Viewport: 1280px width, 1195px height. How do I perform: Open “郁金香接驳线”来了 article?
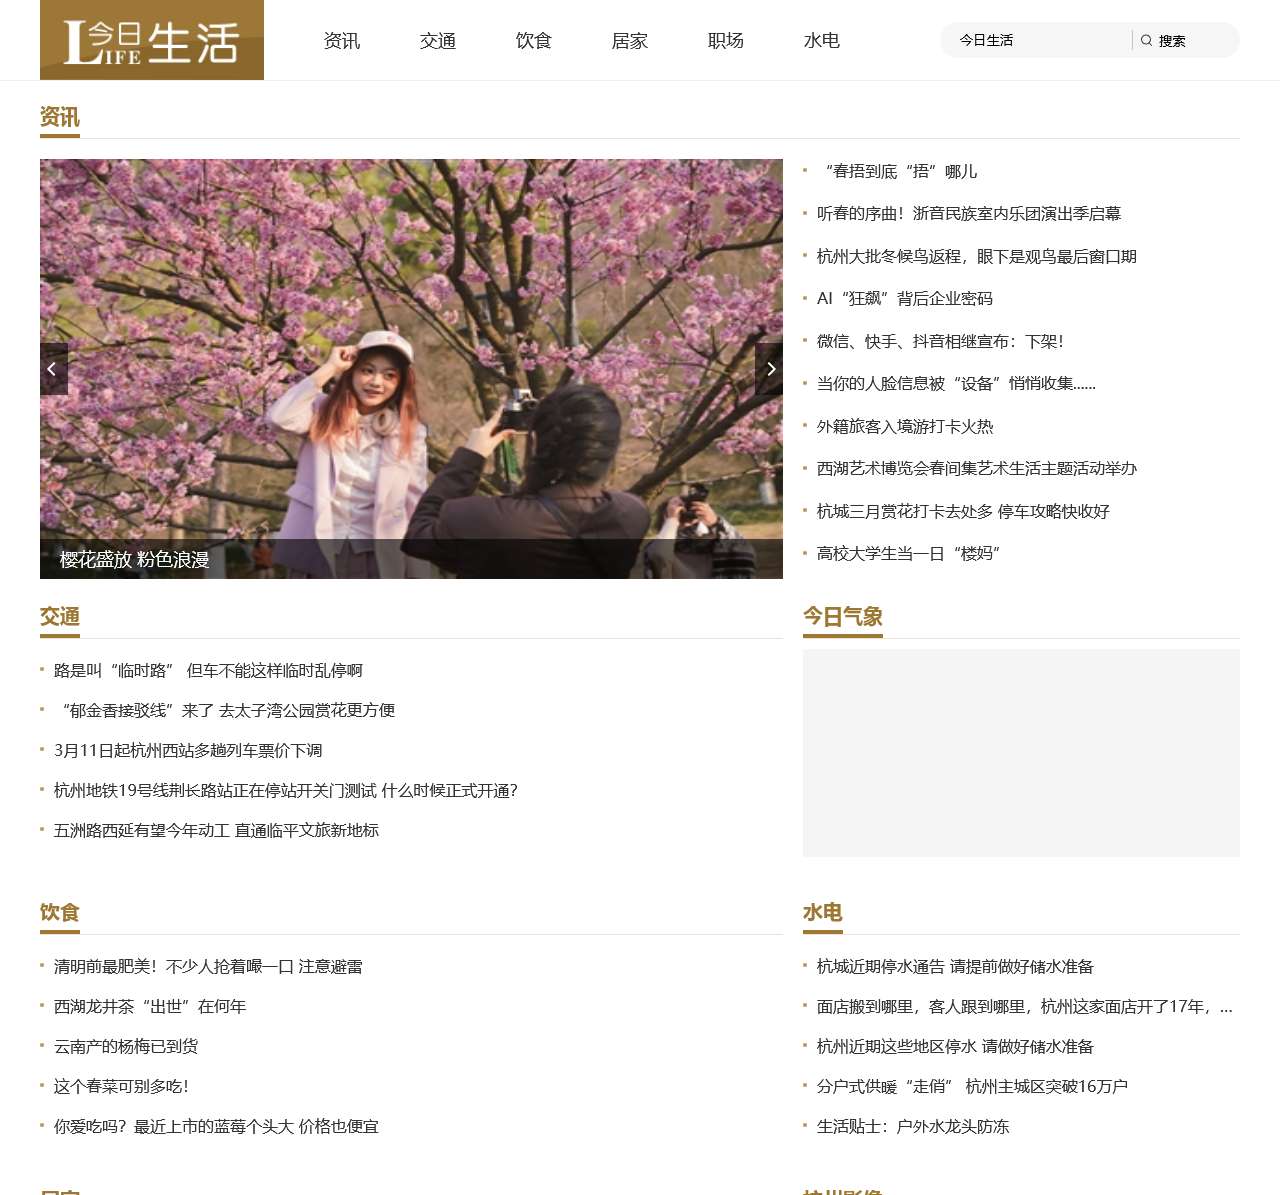224,711
